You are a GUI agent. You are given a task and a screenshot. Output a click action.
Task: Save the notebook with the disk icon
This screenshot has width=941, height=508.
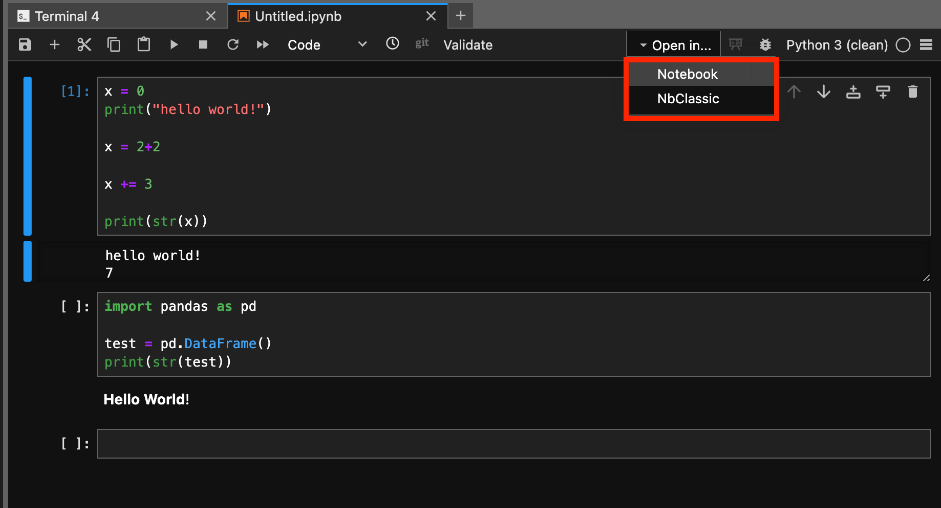click(x=25, y=44)
